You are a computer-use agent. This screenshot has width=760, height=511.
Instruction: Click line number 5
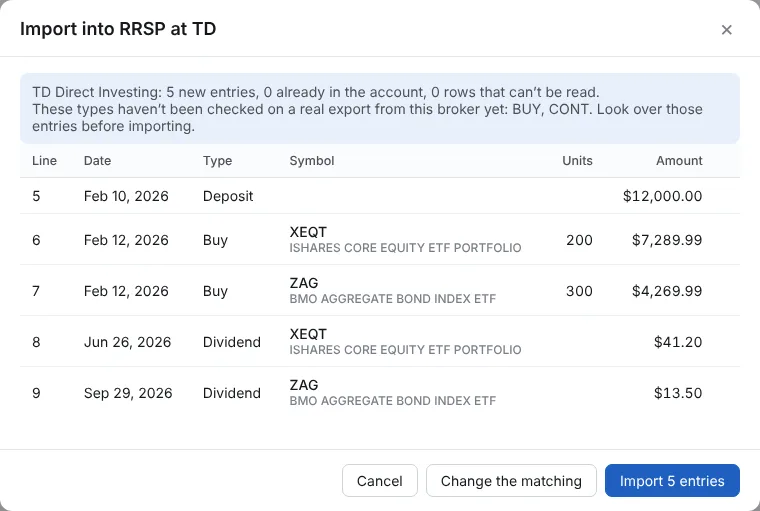pyautogui.click(x=36, y=196)
